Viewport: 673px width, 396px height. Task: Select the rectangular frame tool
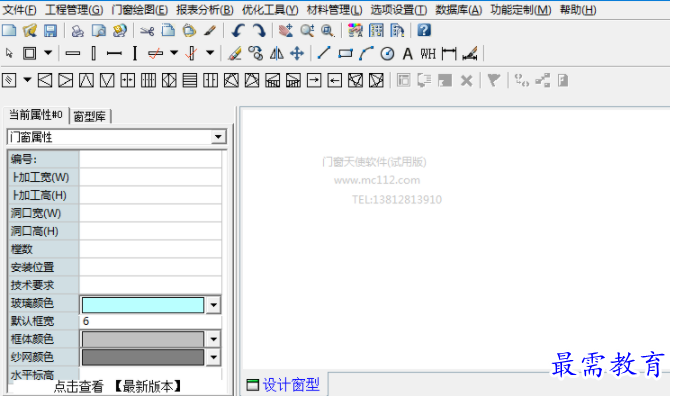[x=30, y=54]
